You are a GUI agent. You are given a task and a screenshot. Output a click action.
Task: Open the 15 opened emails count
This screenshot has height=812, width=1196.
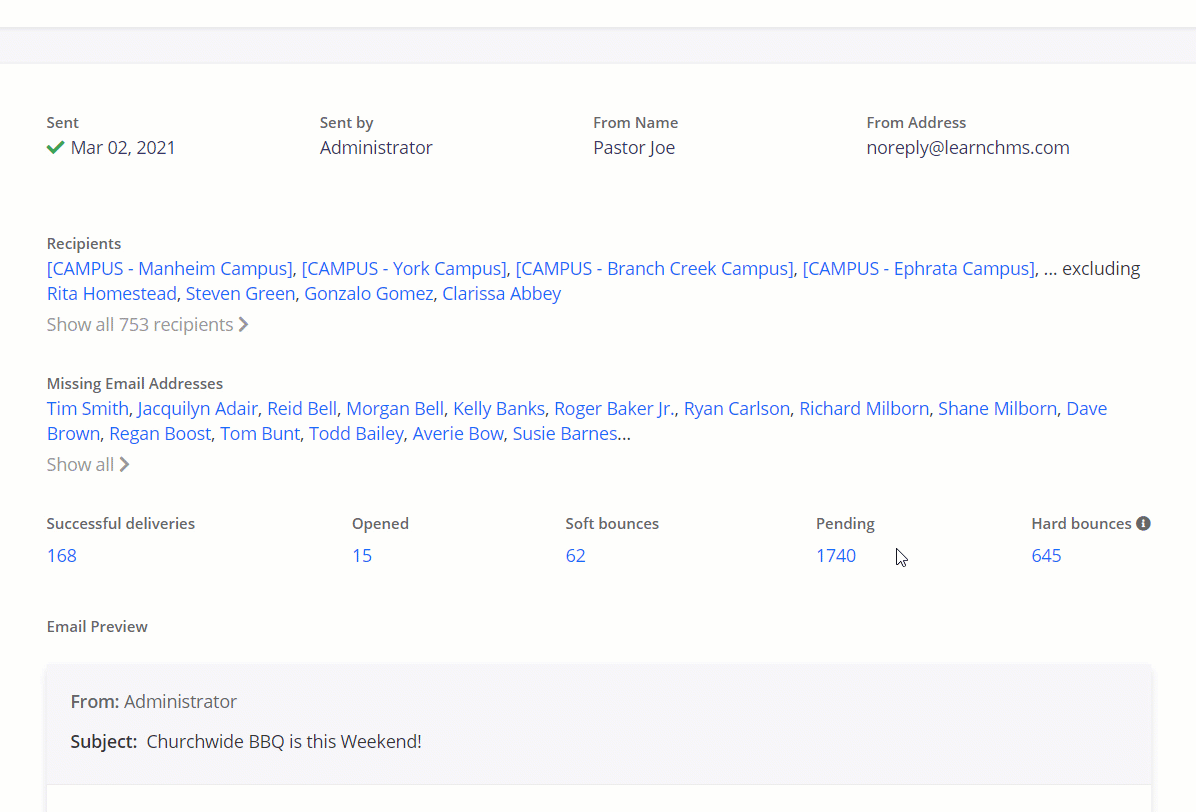362,556
